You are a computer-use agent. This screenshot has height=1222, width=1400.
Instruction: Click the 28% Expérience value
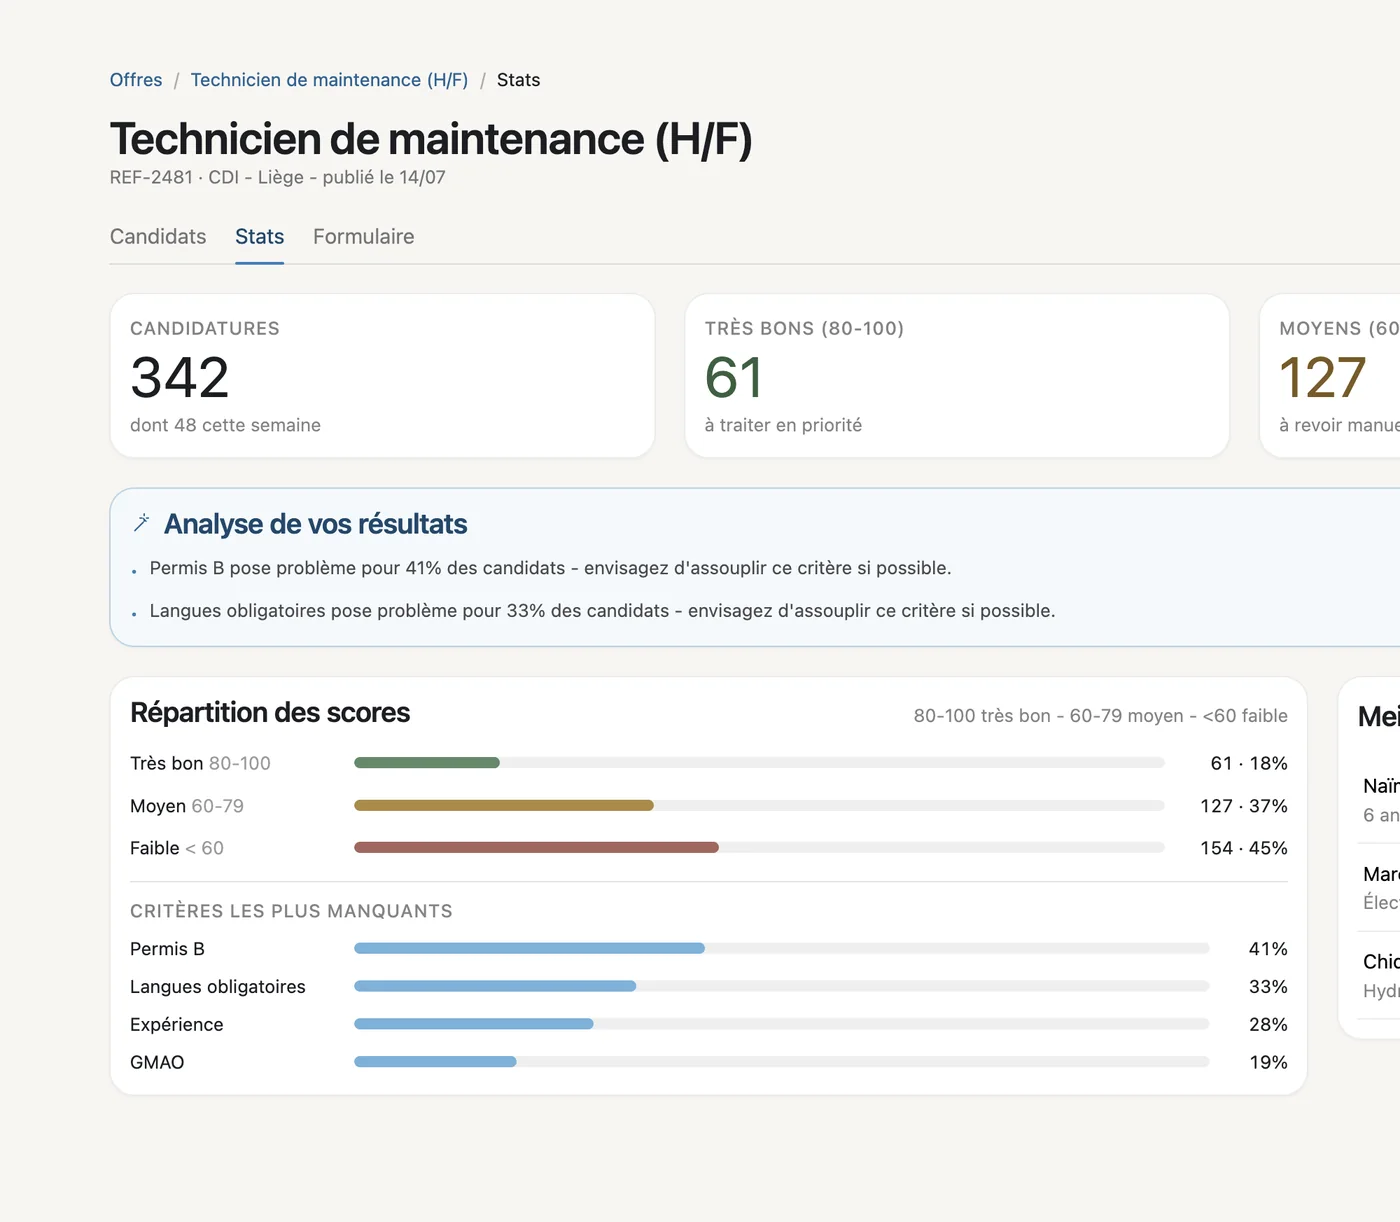point(1268,1025)
